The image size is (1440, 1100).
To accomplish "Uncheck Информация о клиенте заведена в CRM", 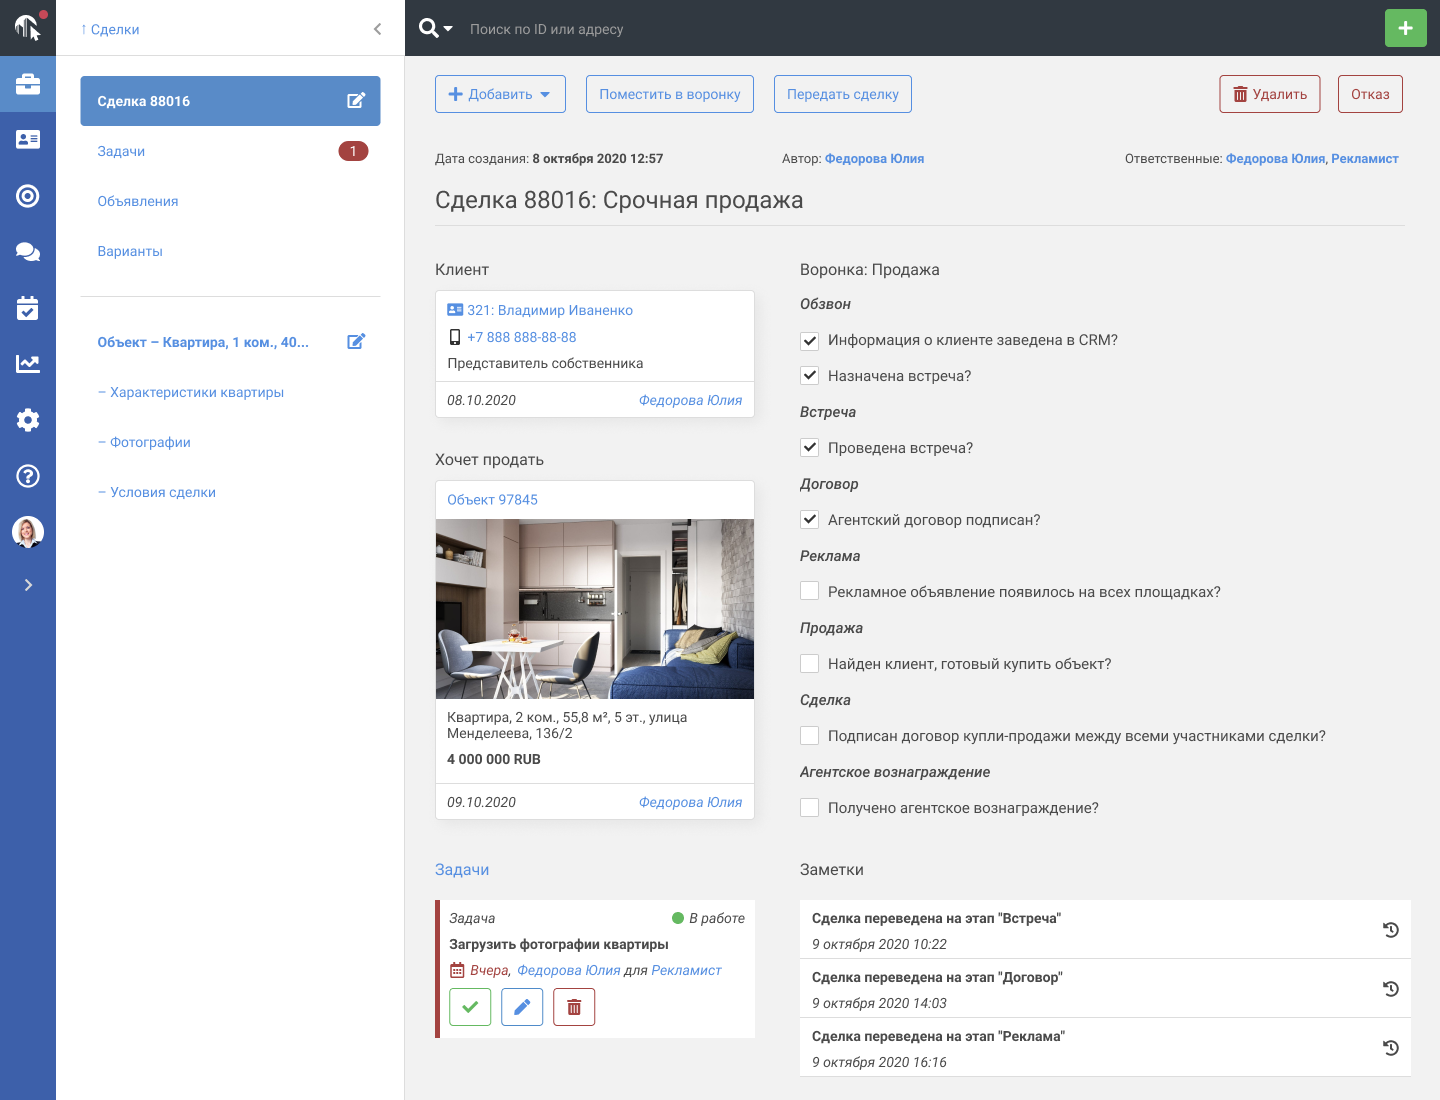I will (810, 340).
